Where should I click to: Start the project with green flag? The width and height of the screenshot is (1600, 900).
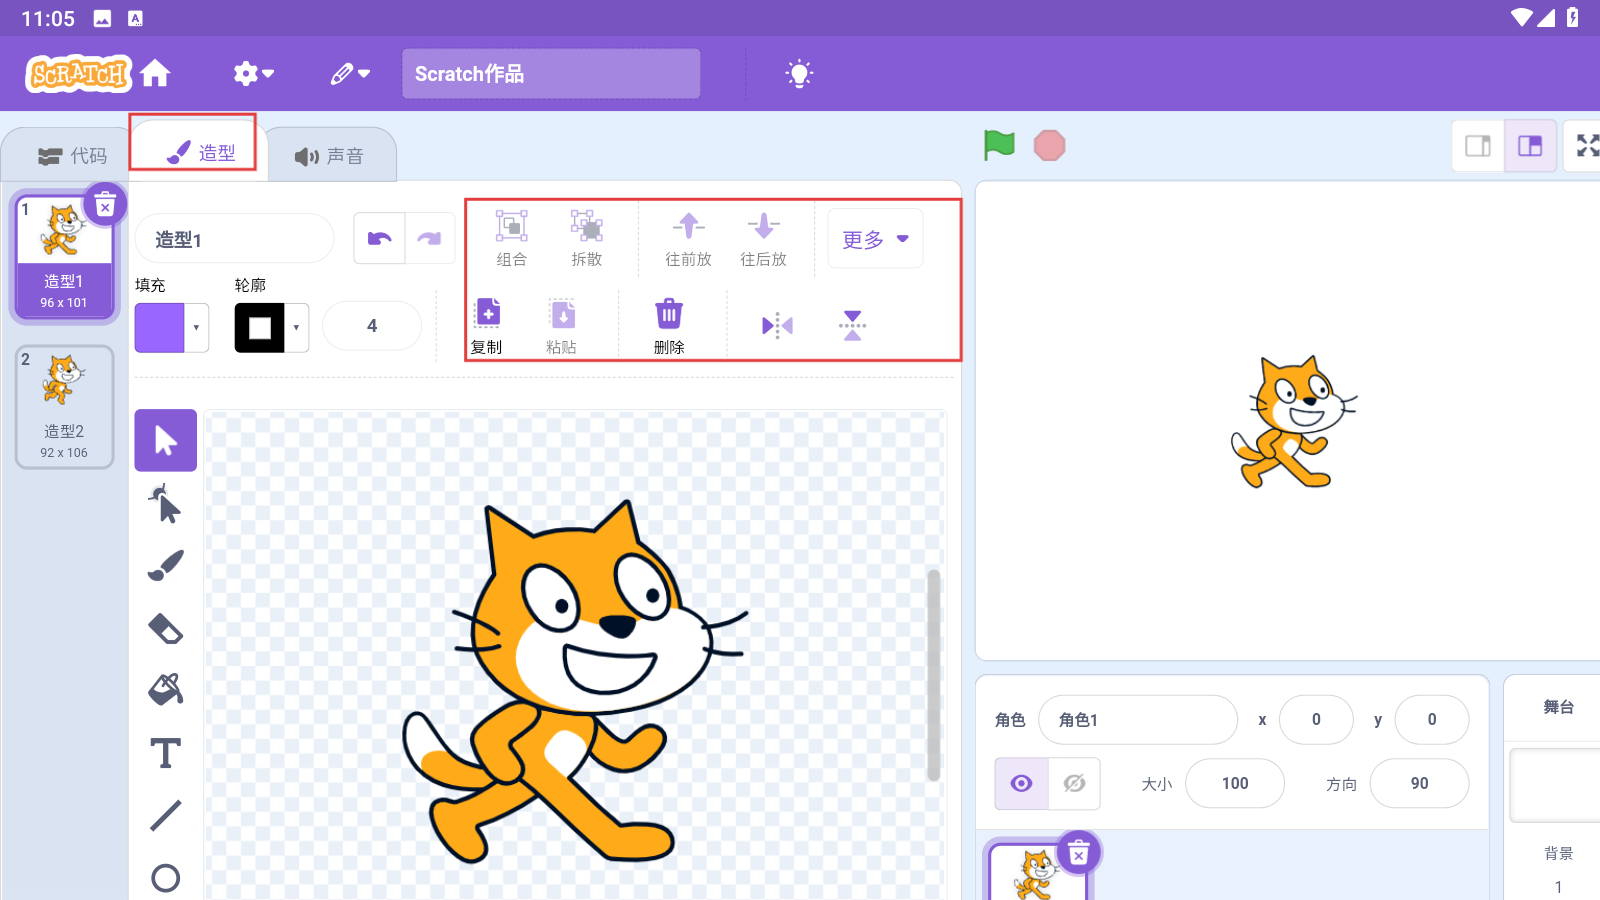tap(999, 145)
